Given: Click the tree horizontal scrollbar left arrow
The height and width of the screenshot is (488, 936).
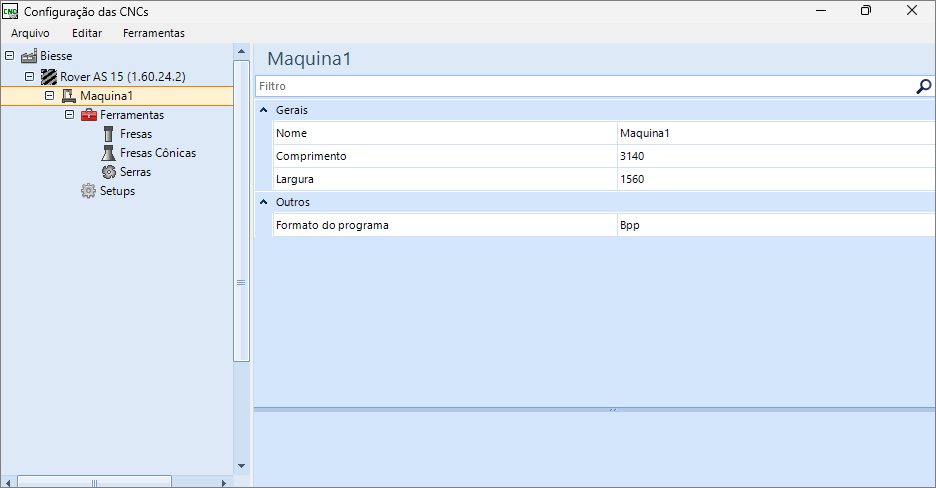Looking at the screenshot, I should (8, 483).
